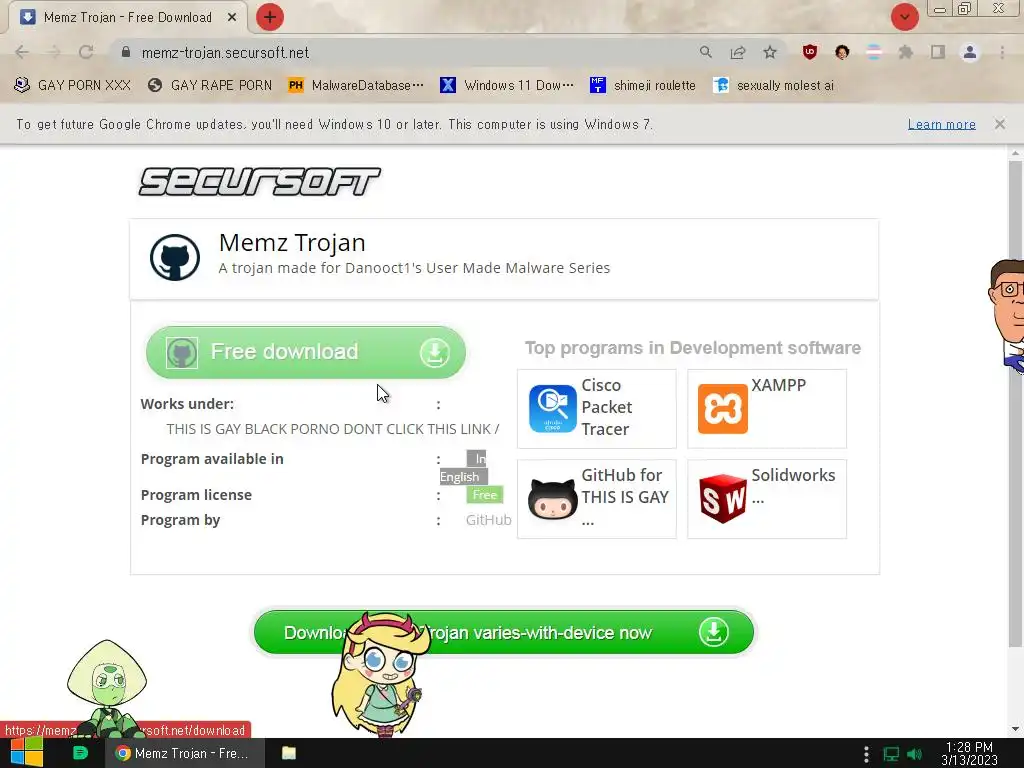The height and width of the screenshot is (768, 1024).
Task: Click the Free download green button
Action: point(306,352)
